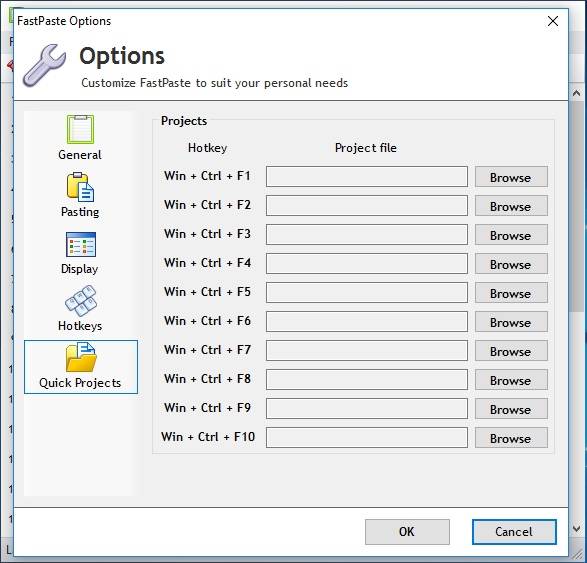This screenshot has width=587, height=563.
Task: Click the background scrollbar up arrow
Action: [577, 93]
